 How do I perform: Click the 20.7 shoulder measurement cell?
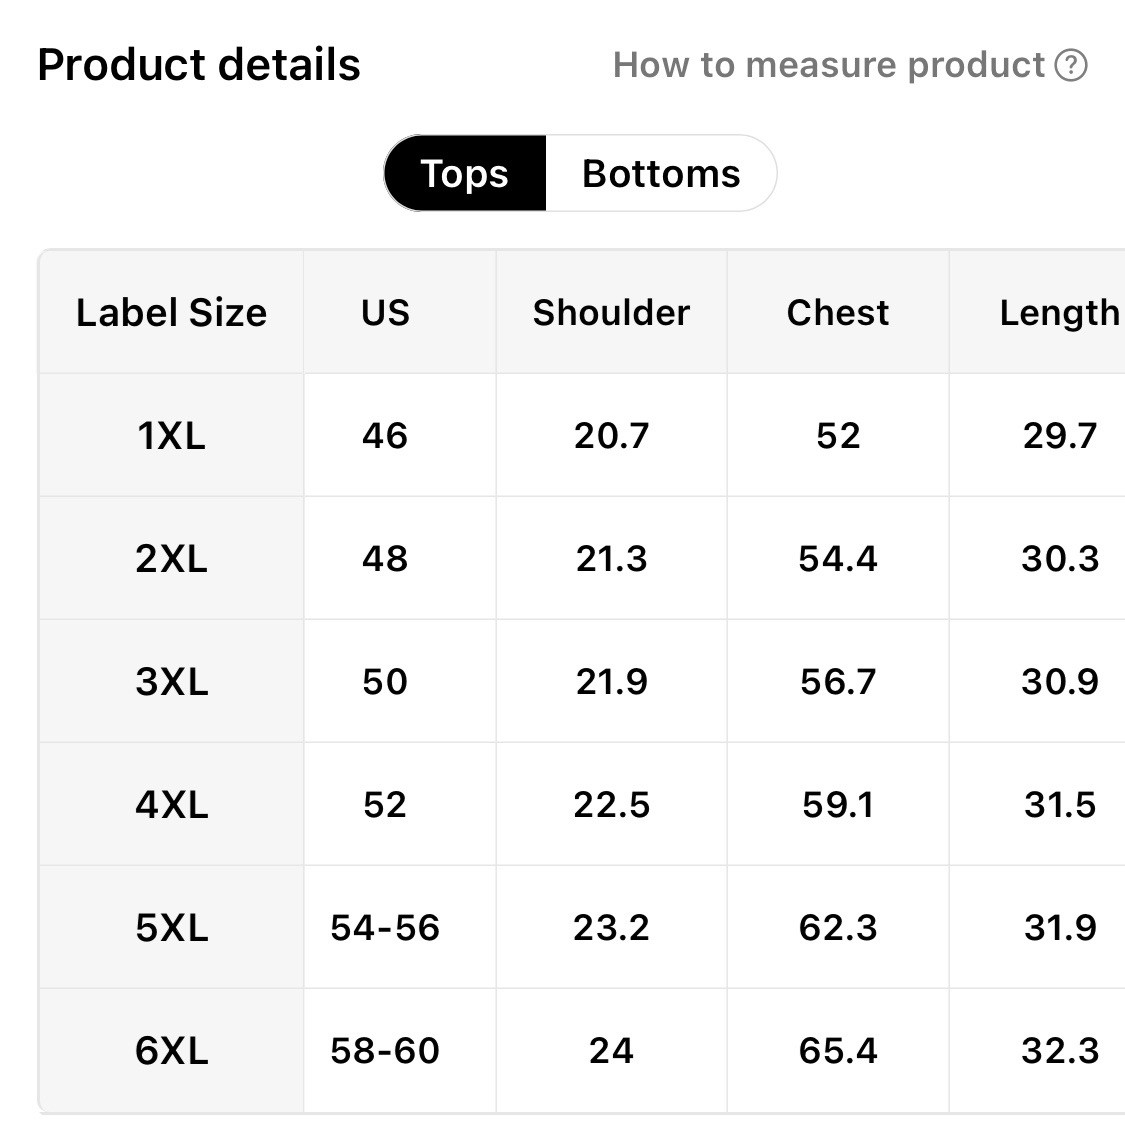point(611,436)
